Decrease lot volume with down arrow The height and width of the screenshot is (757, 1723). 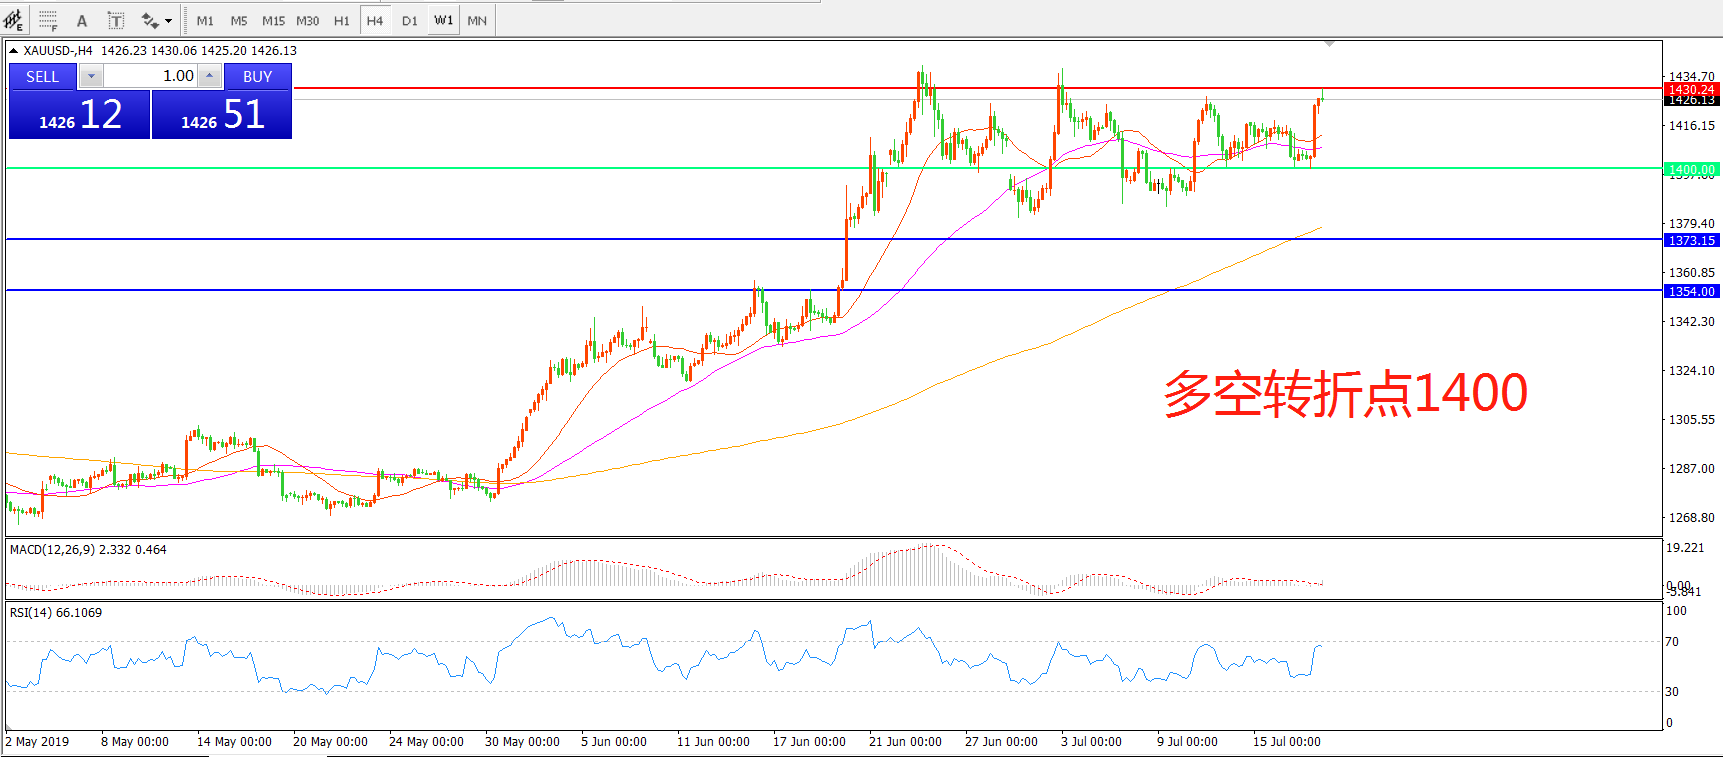(91, 76)
